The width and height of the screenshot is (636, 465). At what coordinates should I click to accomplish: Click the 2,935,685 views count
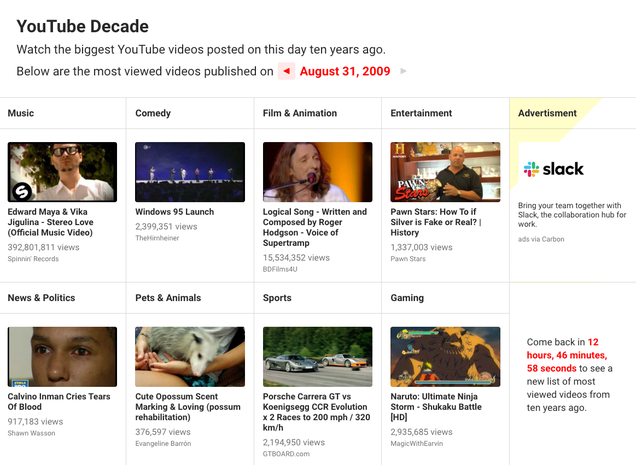coord(421,432)
